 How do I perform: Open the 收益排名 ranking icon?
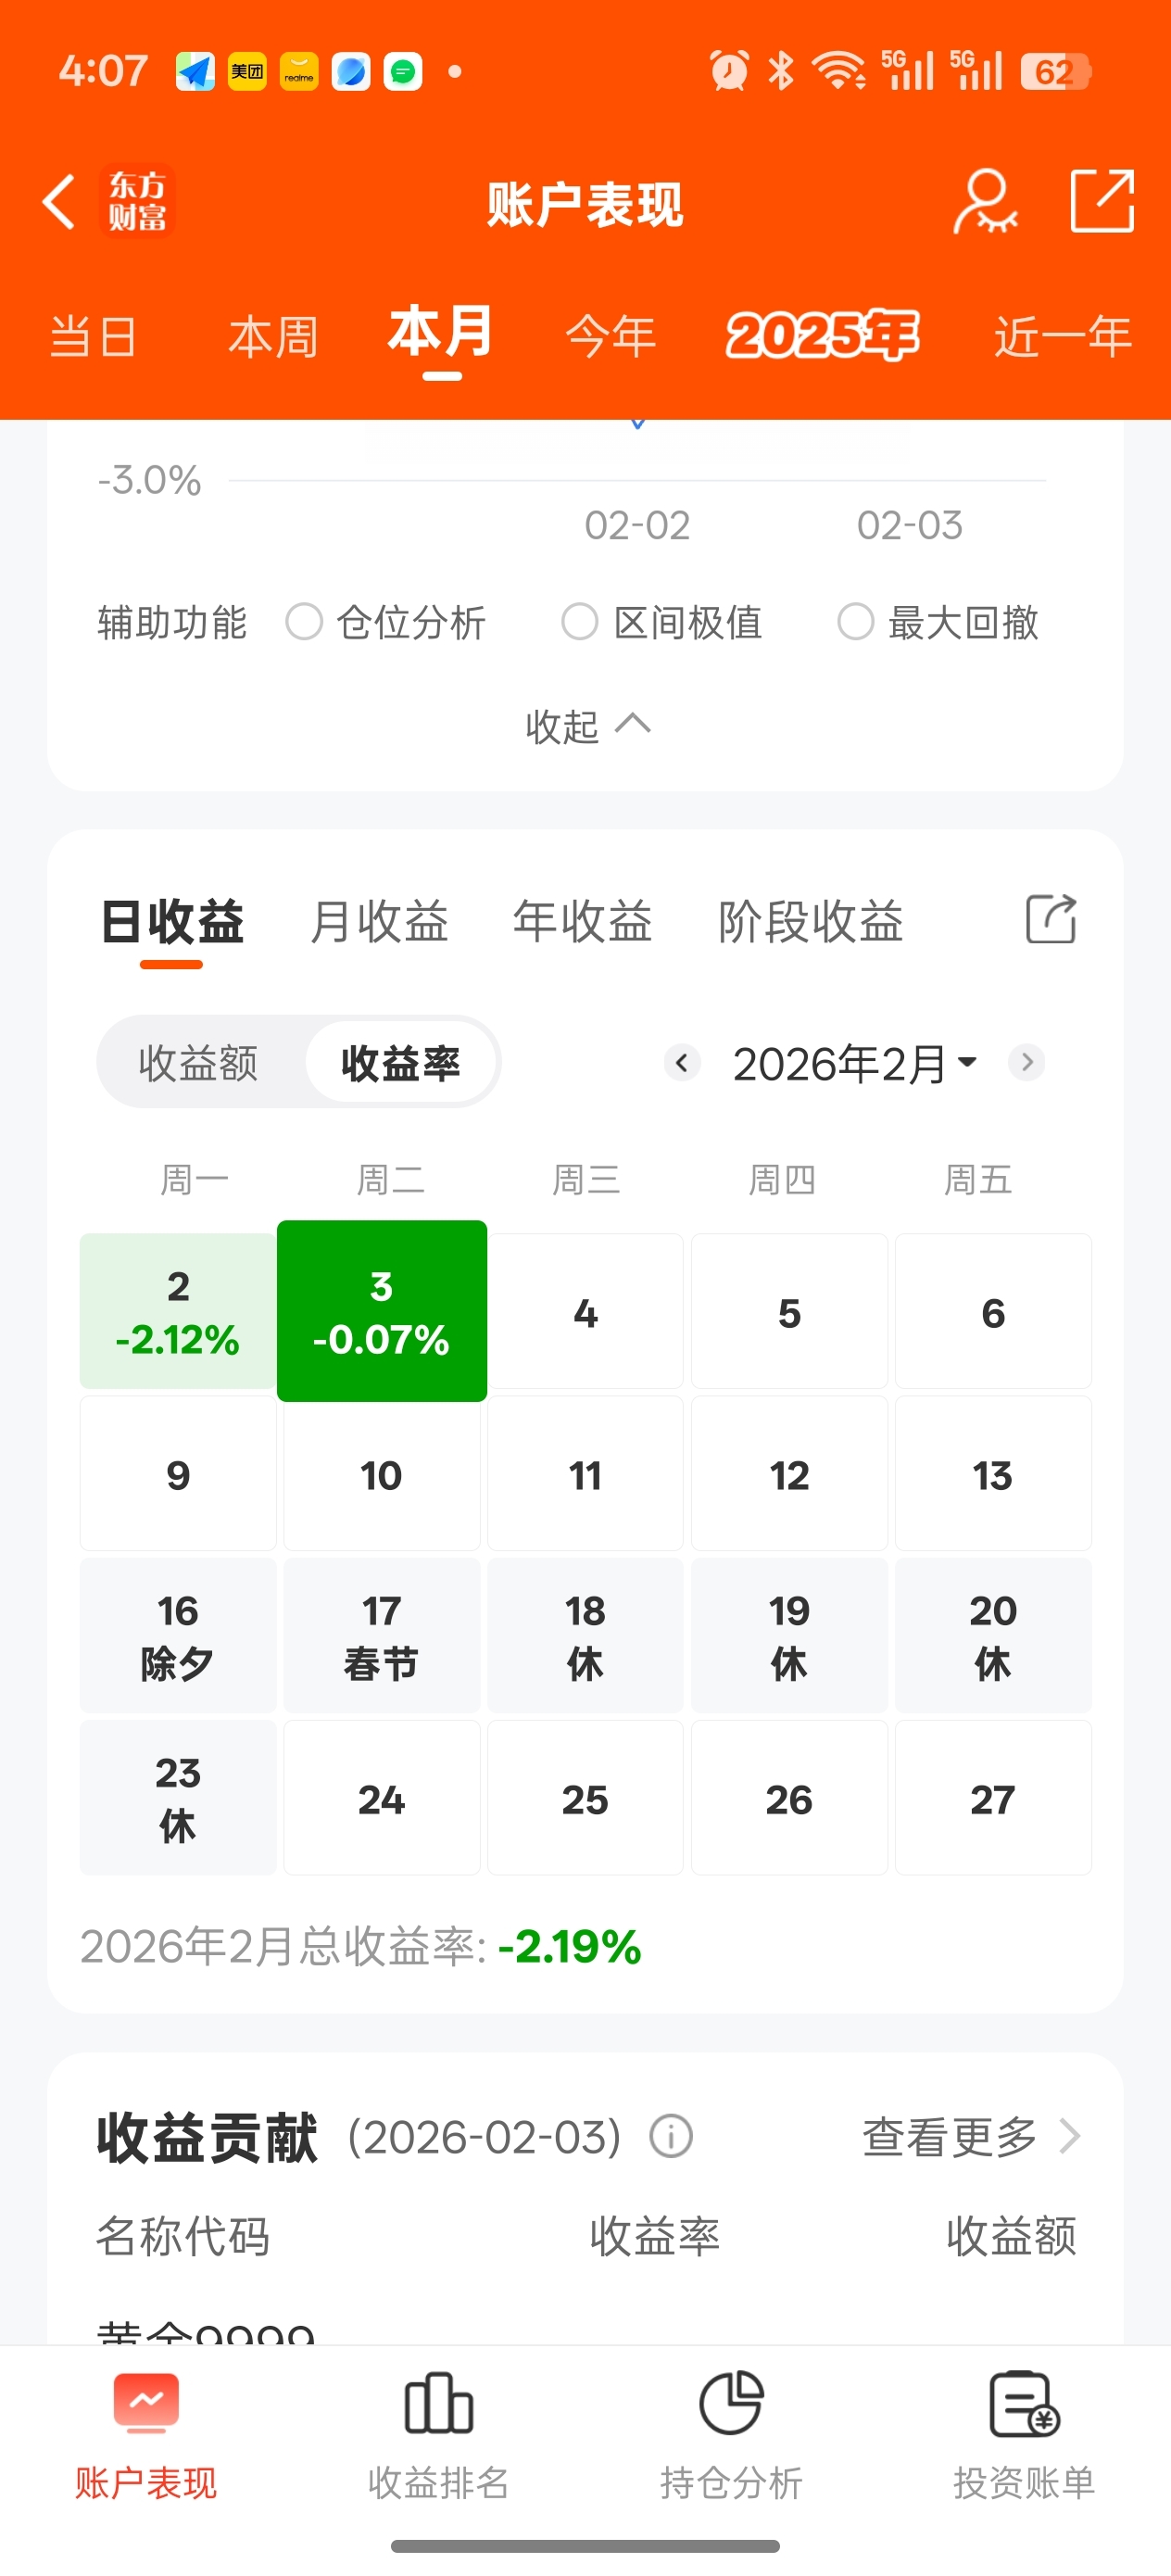(438, 2404)
